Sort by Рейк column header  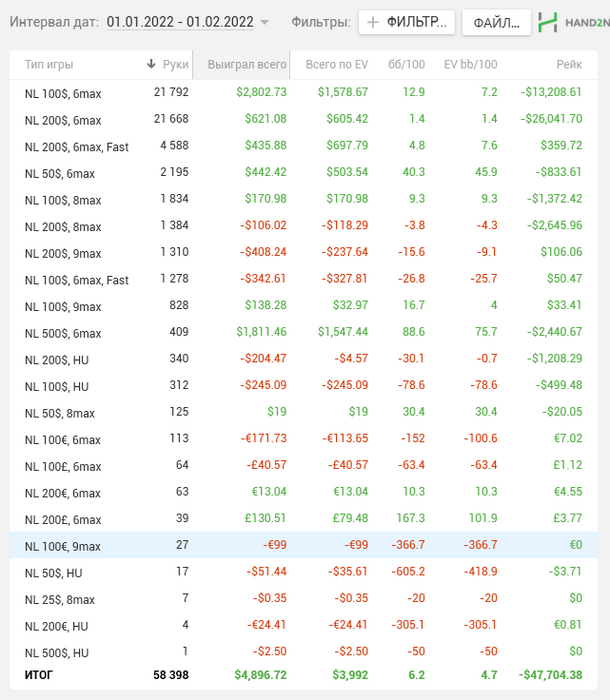pos(569,65)
